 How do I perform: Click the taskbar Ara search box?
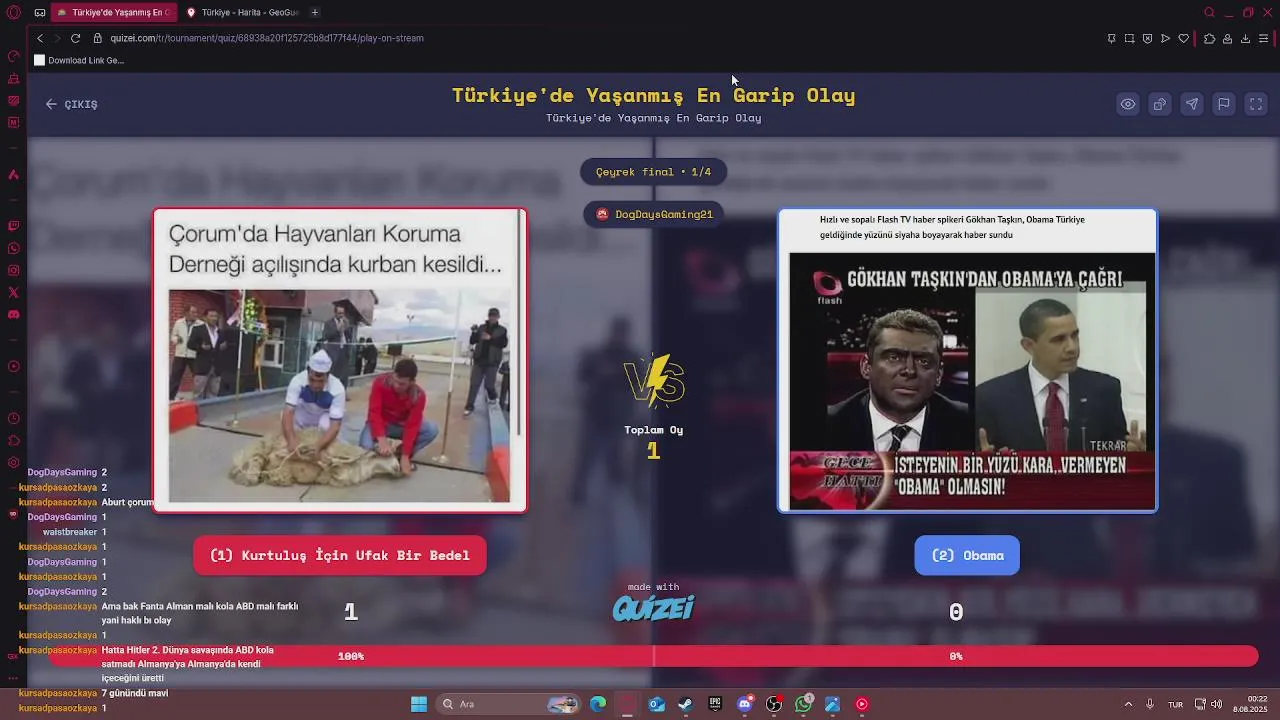(x=510, y=704)
